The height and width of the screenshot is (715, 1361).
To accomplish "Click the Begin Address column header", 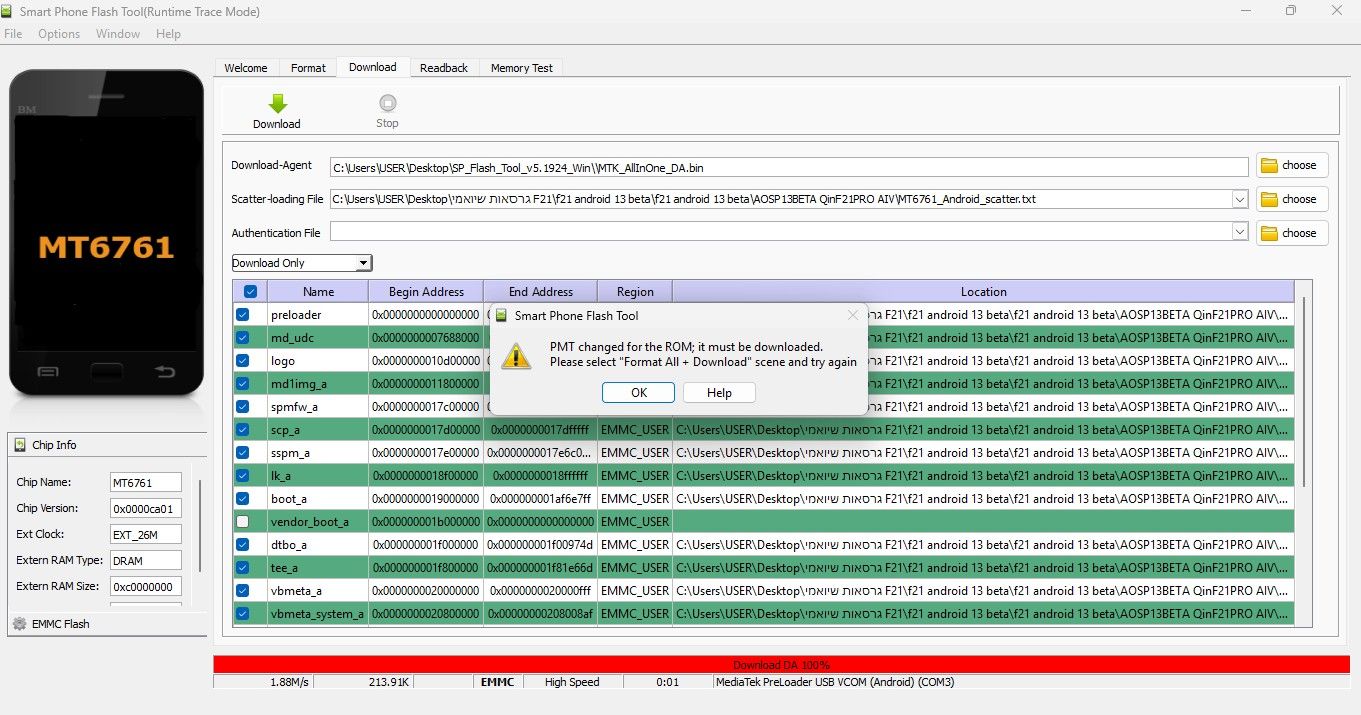I will [426, 292].
